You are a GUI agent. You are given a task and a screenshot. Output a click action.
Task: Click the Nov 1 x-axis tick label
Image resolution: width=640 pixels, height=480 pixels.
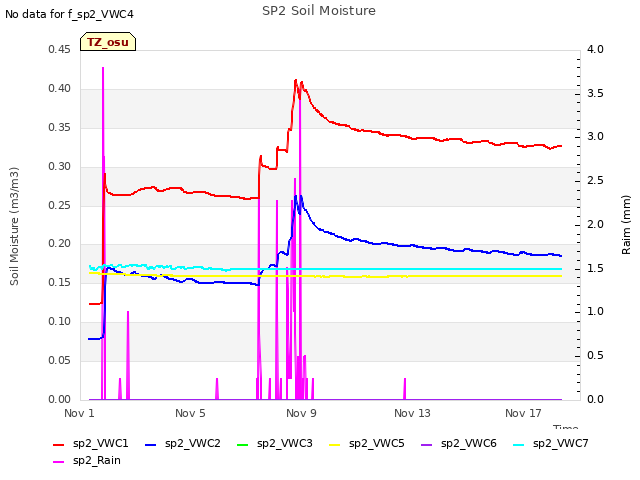(x=79, y=413)
